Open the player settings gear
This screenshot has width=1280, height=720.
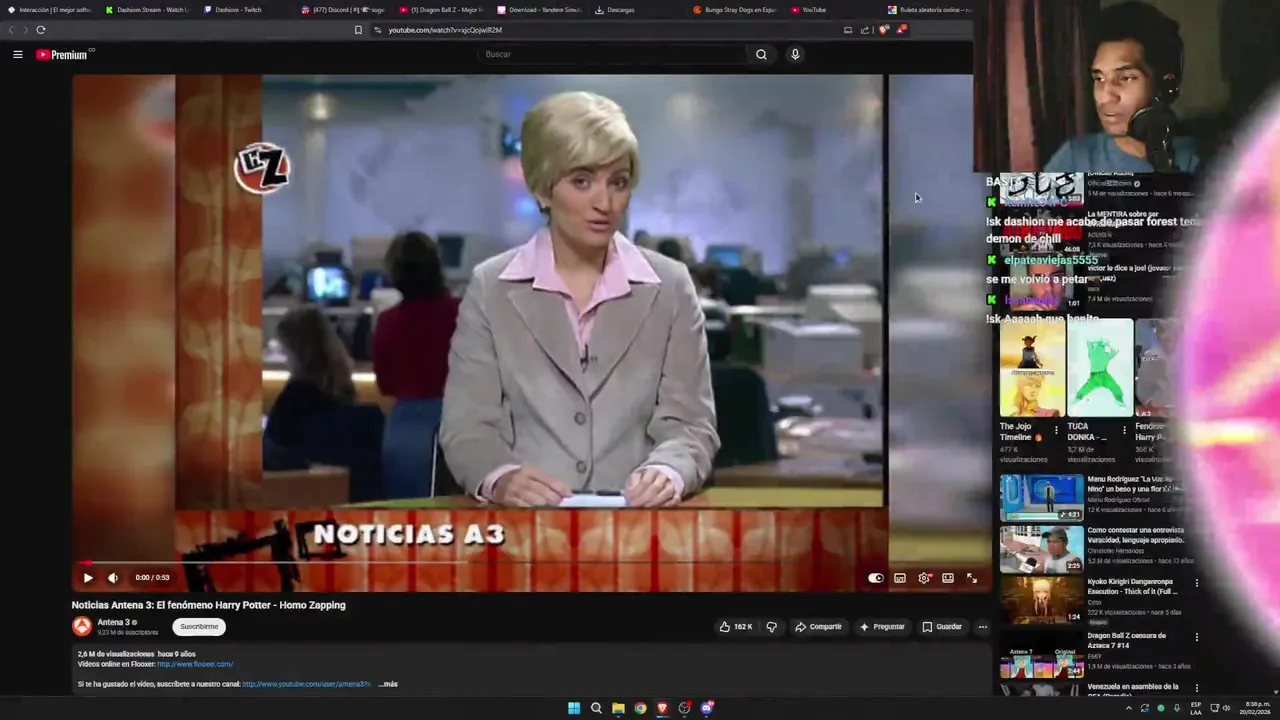pyautogui.click(x=924, y=578)
